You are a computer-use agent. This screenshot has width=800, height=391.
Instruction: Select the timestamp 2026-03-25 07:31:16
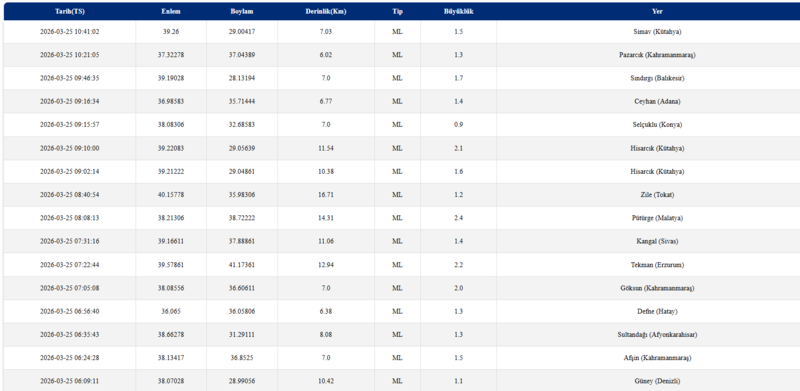[x=69, y=241]
